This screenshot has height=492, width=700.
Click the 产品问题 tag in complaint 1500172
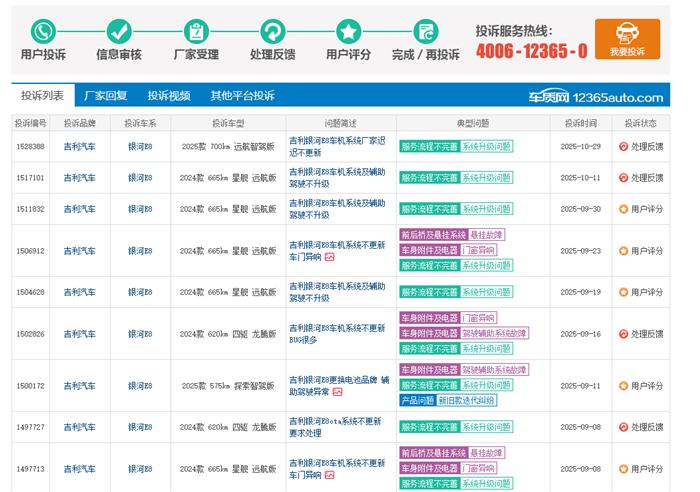click(416, 400)
